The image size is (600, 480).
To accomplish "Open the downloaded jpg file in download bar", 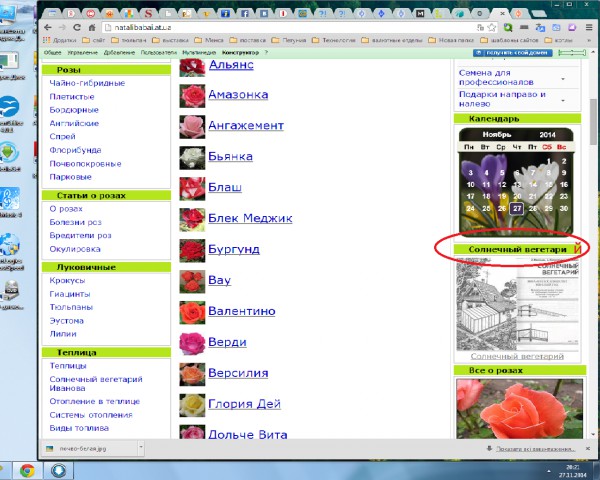I will [89, 448].
